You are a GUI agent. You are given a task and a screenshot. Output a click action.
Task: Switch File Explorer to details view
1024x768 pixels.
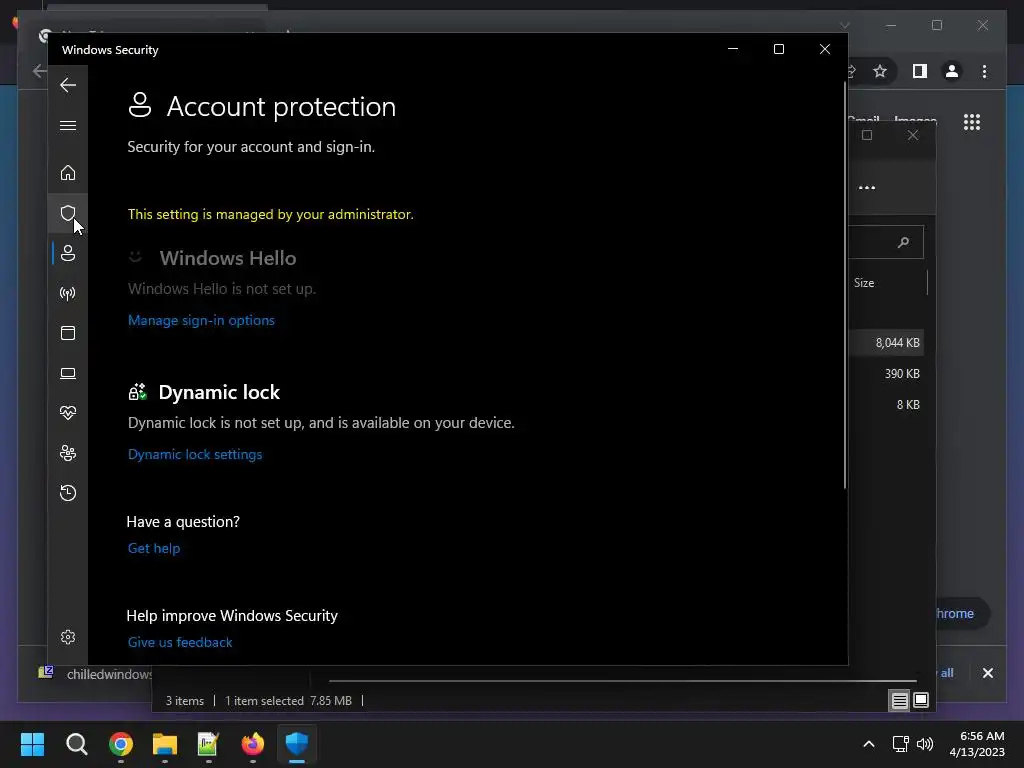tap(899, 701)
